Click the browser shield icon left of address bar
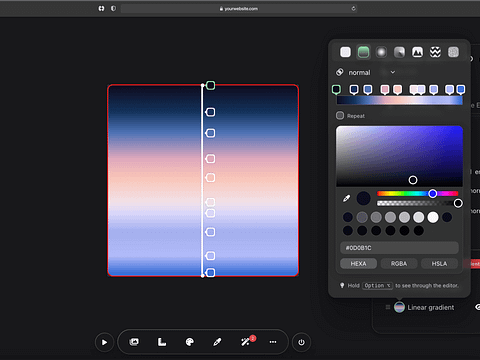This screenshot has width=480, height=360. click(113, 9)
